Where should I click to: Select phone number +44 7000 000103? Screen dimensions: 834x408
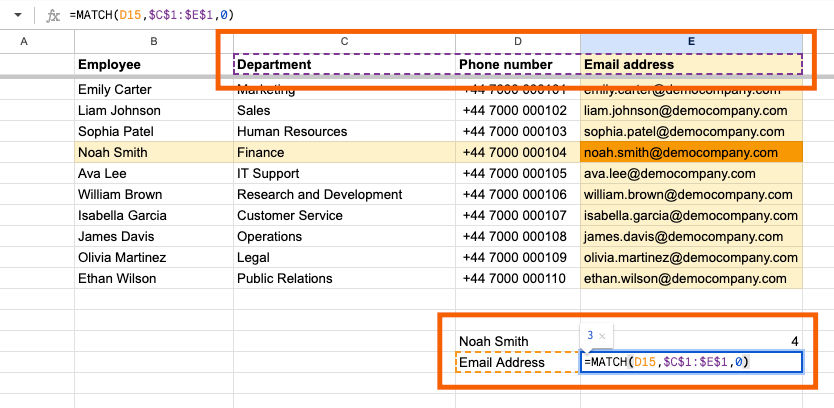click(x=518, y=131)
